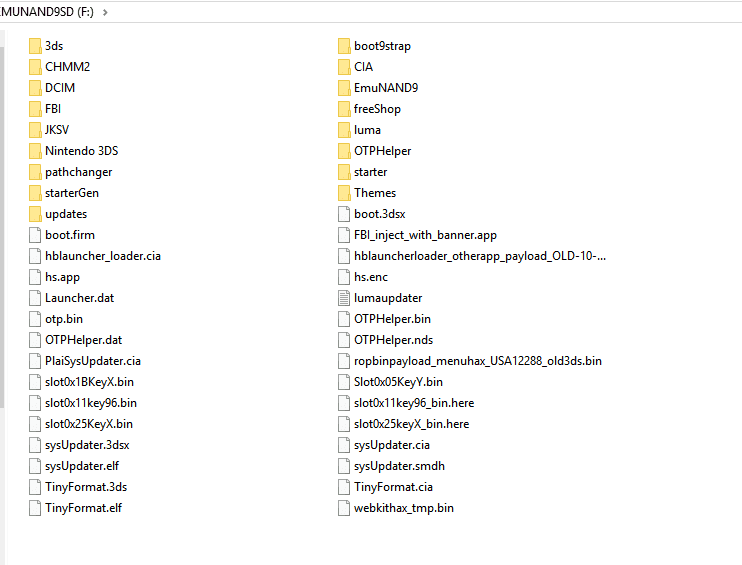Select the file name sysUpdater.elf
Viewport: 742px width, 565px height.
point(82,466)
